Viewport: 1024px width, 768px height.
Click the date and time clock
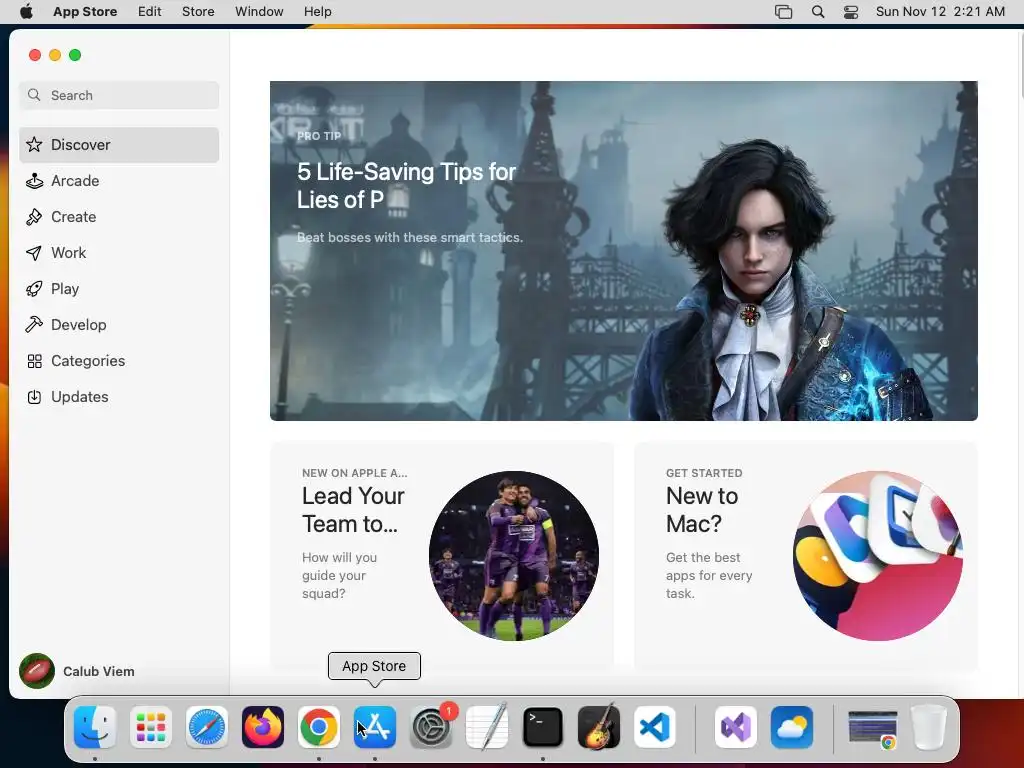(940, 12)
